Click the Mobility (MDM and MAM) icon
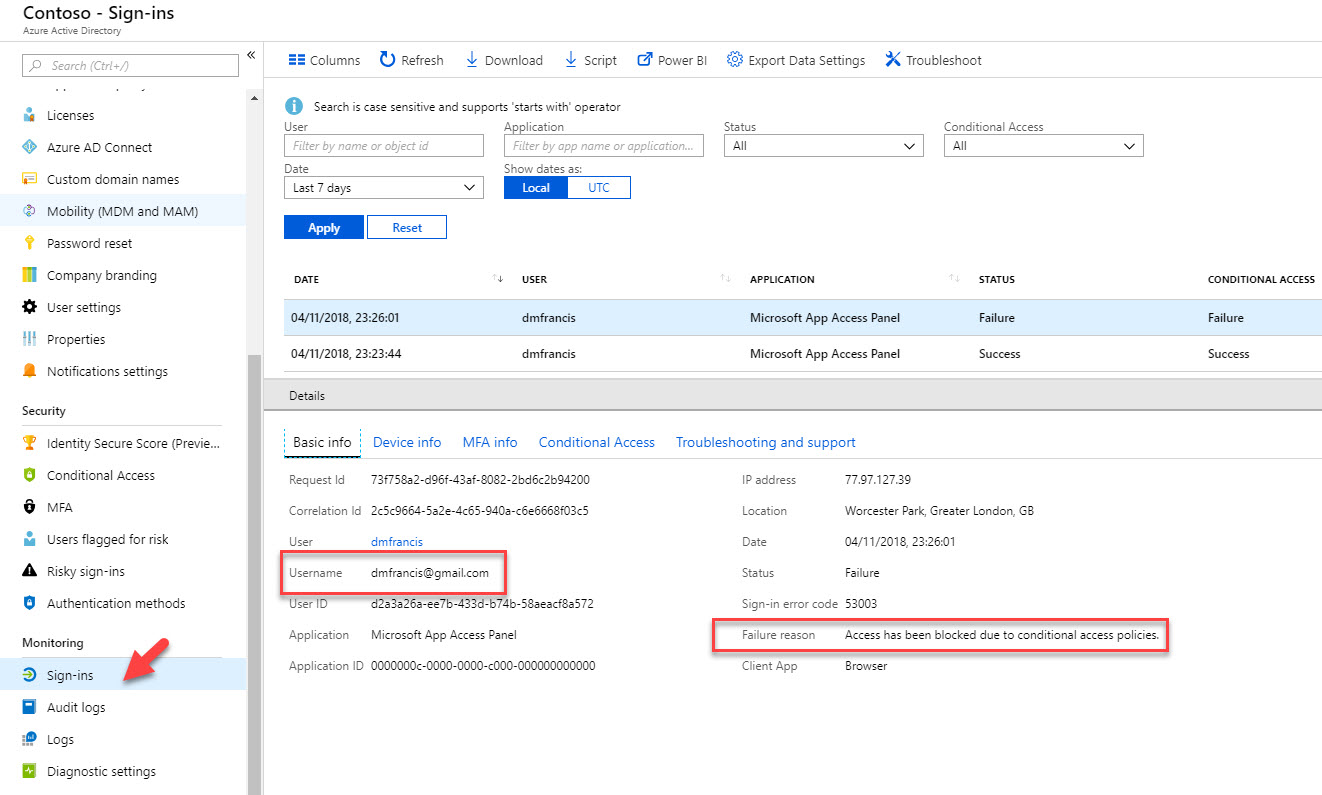This screenshot has width=1322, height=795. tap(29, 211)
